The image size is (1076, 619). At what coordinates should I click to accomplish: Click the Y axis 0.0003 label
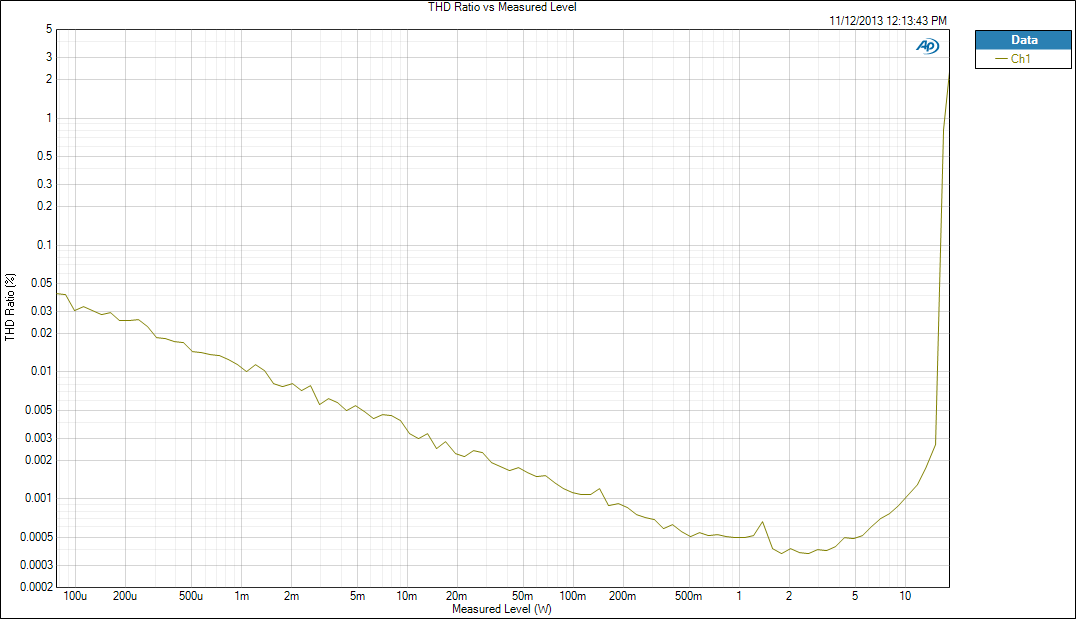36,565
